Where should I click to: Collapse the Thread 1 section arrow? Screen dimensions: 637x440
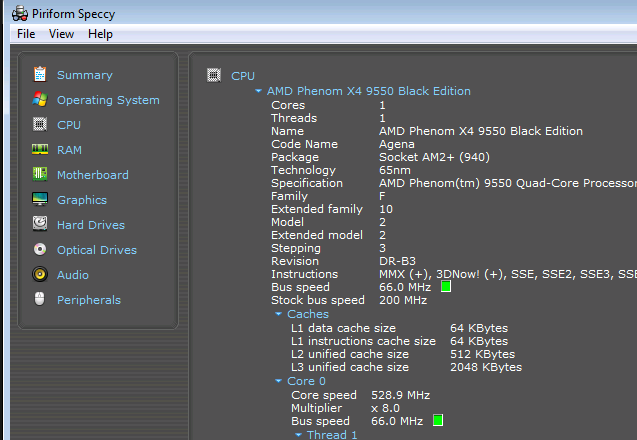point(298,435)
